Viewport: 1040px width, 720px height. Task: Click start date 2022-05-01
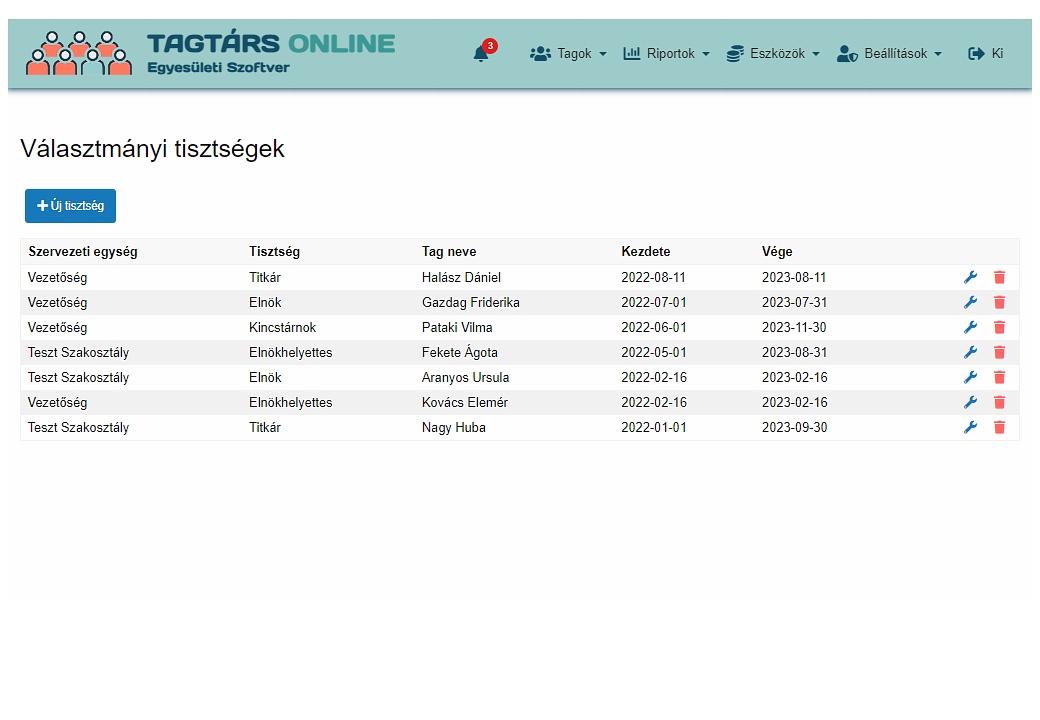tap(654, 353)
